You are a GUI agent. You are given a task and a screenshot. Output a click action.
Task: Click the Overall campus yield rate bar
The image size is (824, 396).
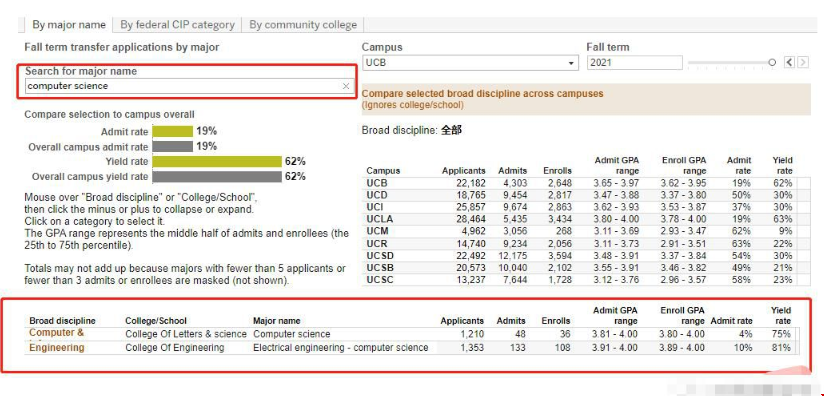pos(217,176)
